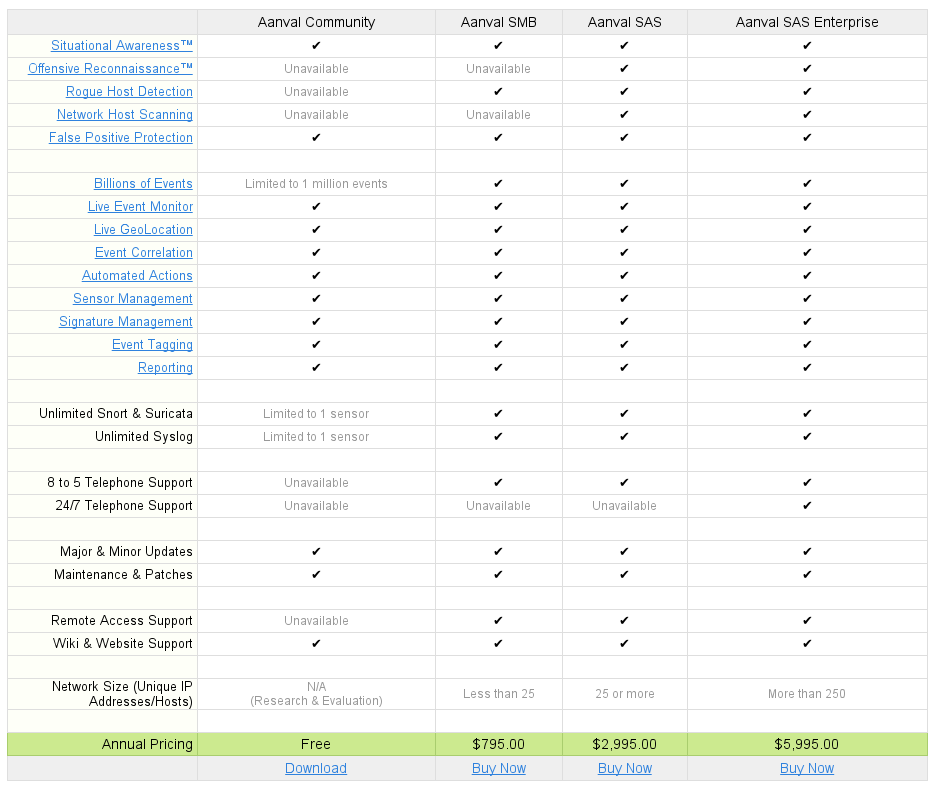Click the 'Unlimited Syslog' label
The height and width of the screenshot is (789, 940).
pyautogui.click(x=144, y=436)
